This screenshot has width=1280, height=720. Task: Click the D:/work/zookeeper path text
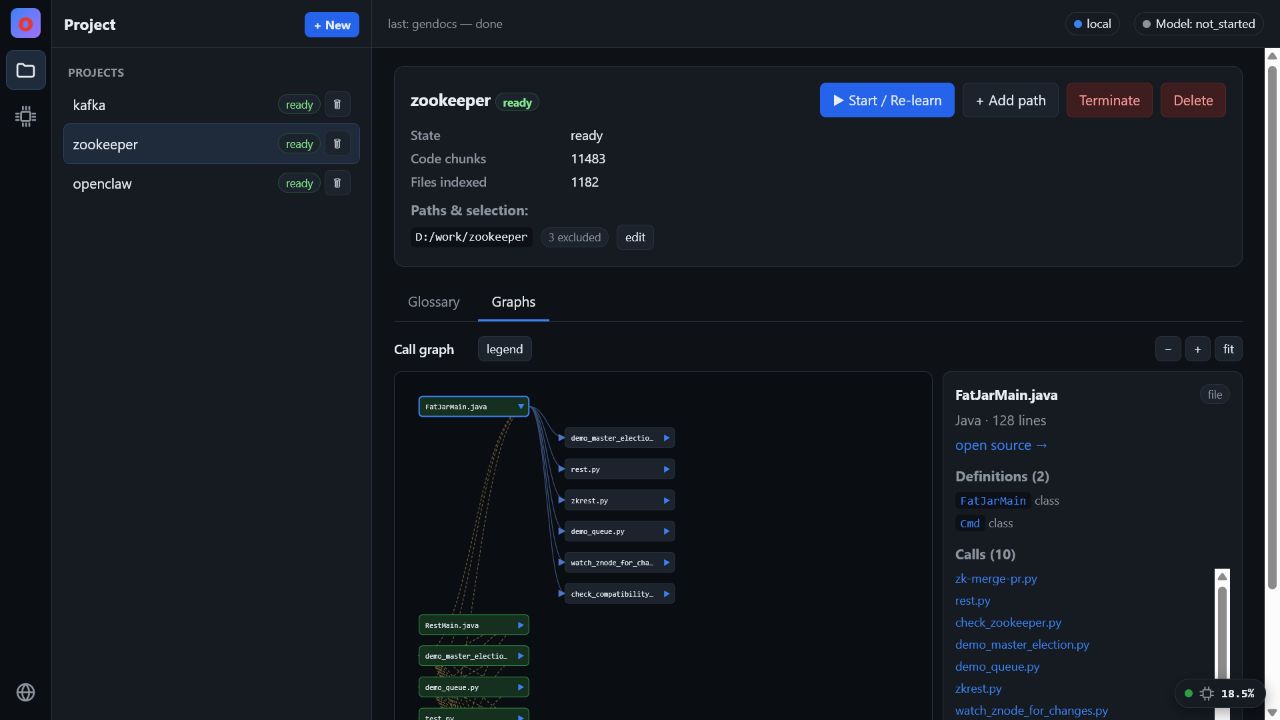click(471, 237)
